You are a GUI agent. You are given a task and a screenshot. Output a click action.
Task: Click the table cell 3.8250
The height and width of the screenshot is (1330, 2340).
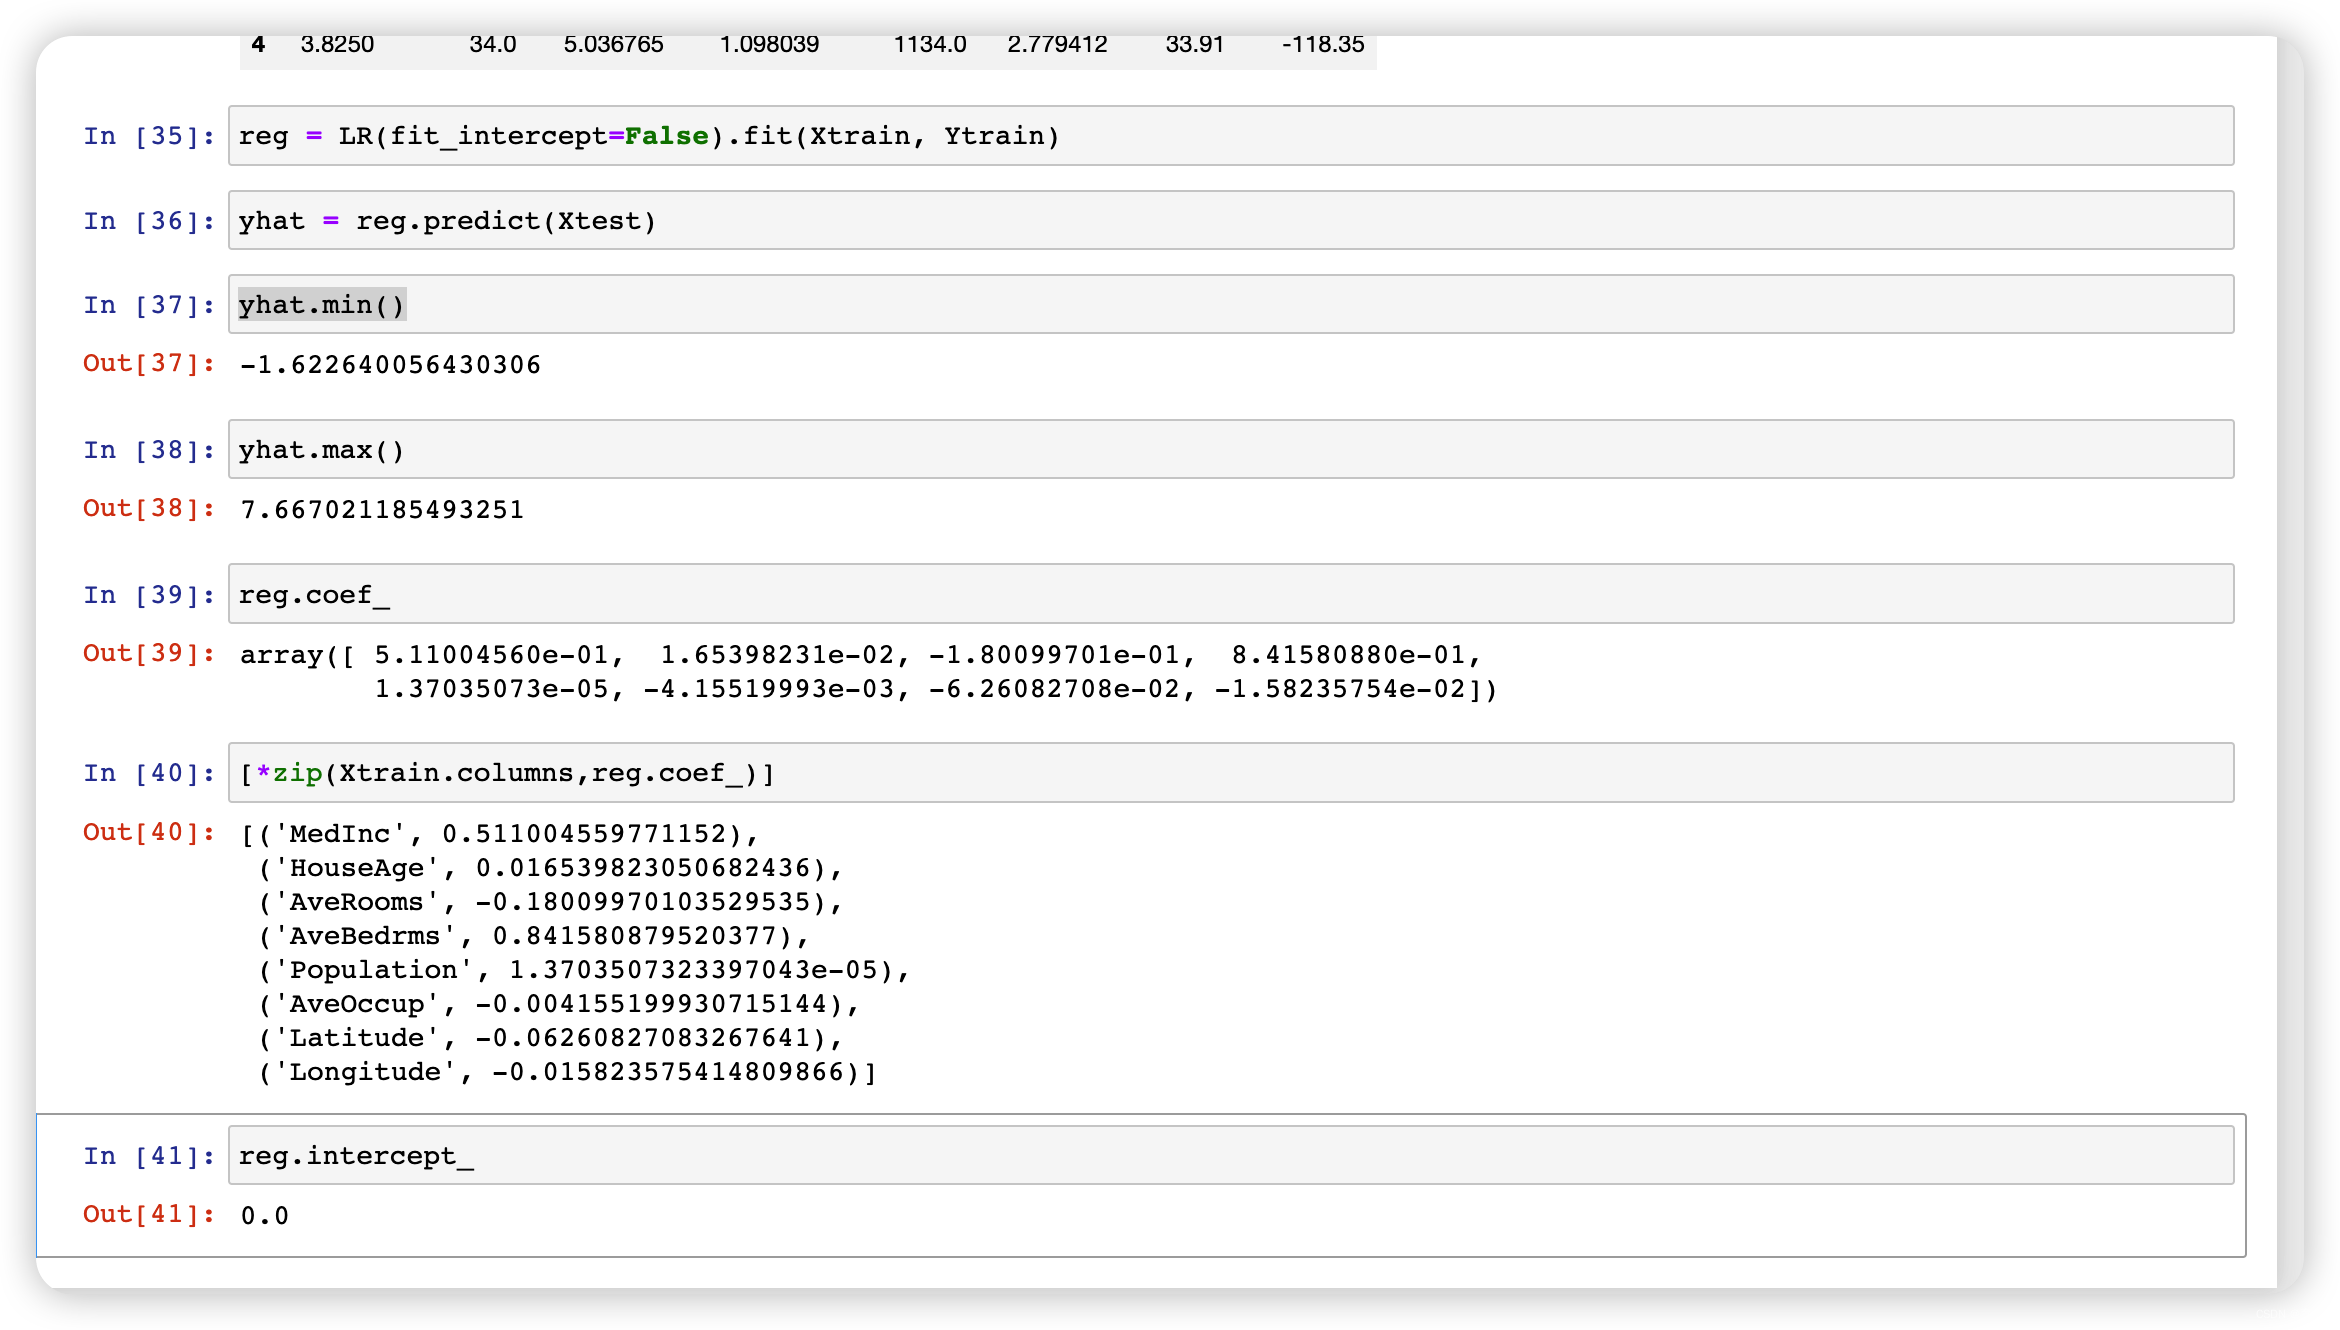click(x=337, y=44)
